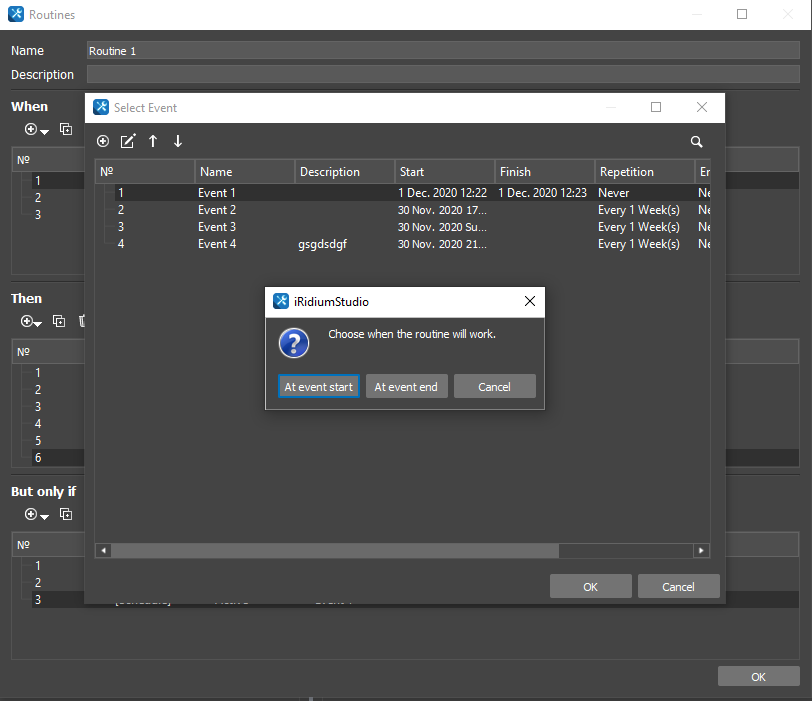Click the add event plus icon

(103, 142)
